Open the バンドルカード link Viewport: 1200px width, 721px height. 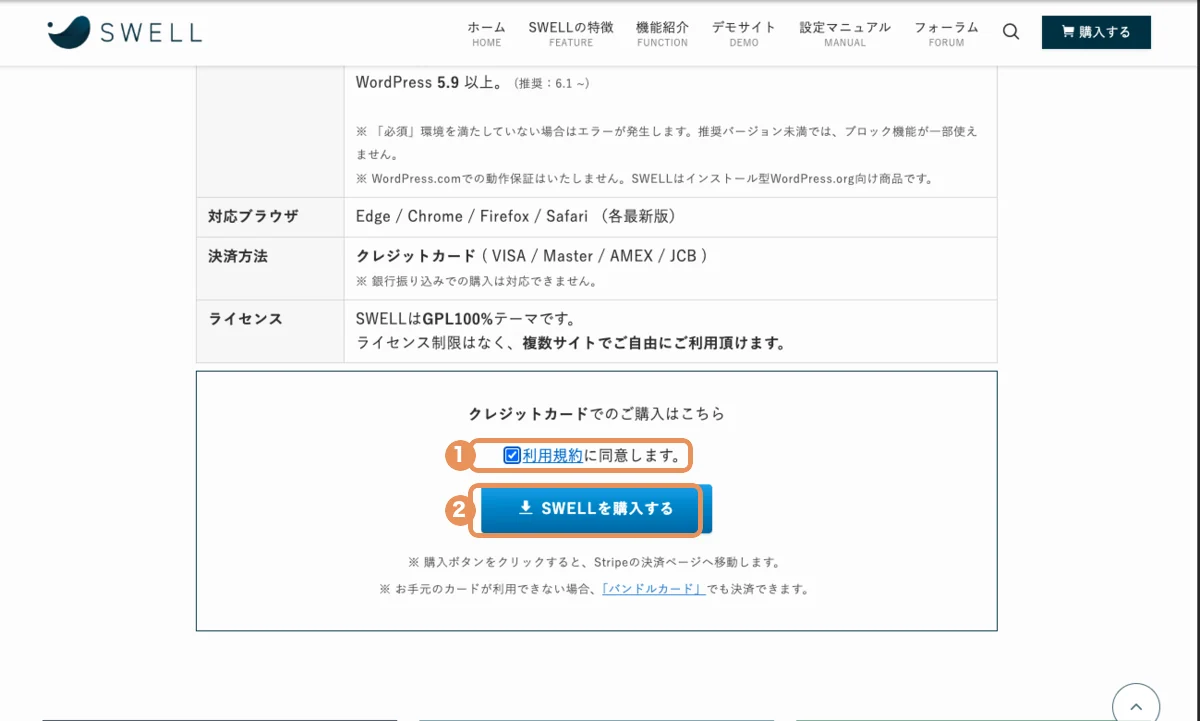pos(654,589)
